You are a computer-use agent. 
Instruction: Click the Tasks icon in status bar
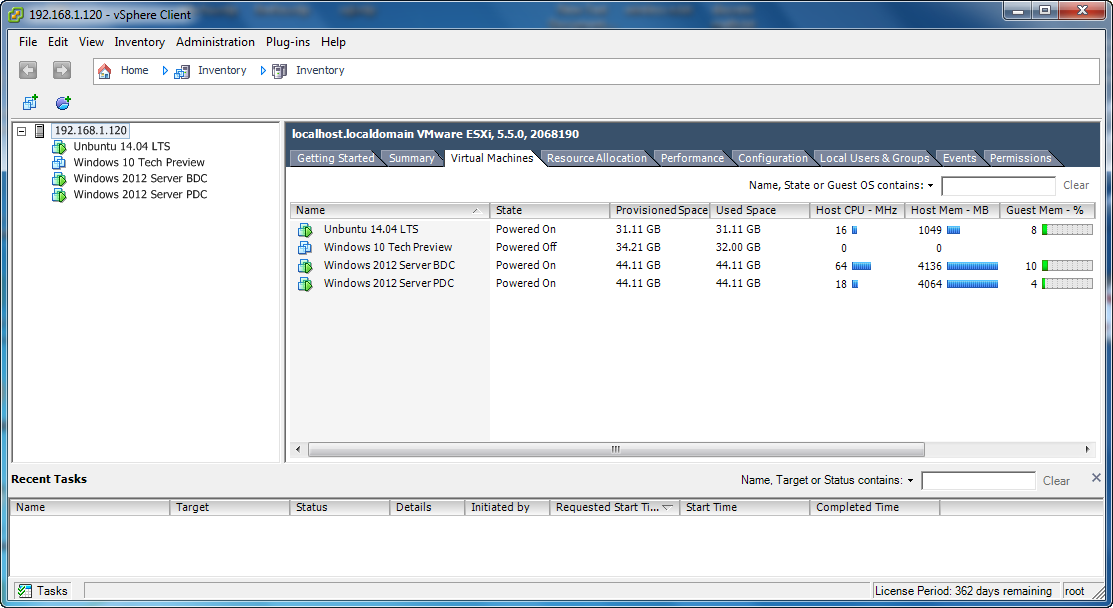point(25,591)
